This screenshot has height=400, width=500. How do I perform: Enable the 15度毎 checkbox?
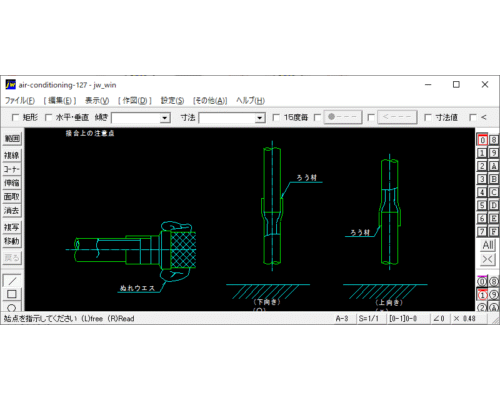tap(276, 117)
